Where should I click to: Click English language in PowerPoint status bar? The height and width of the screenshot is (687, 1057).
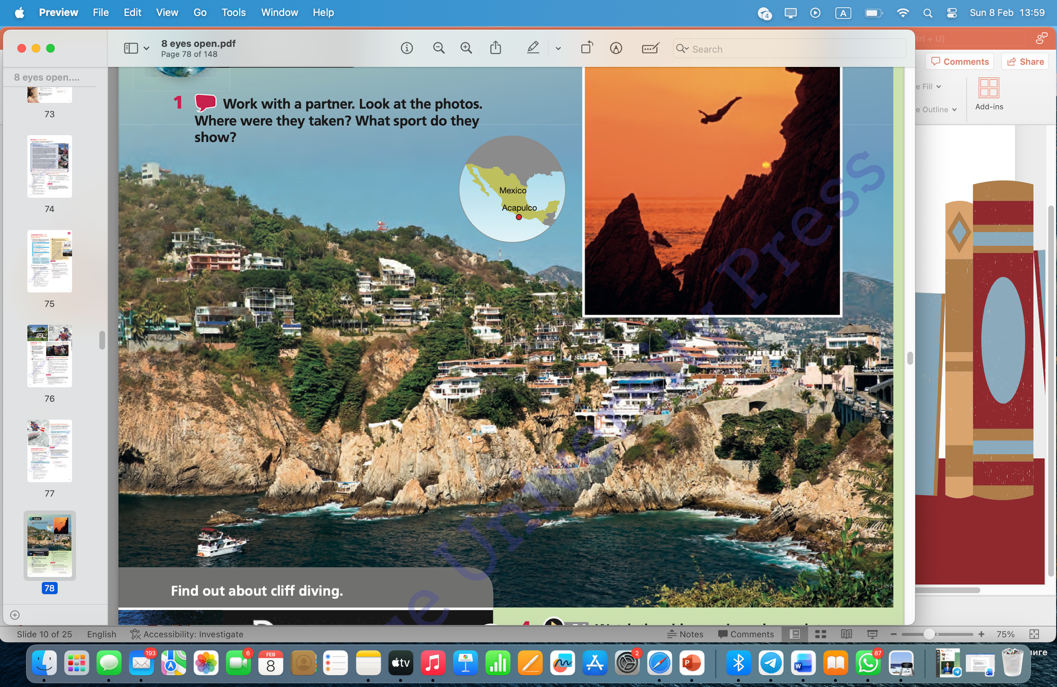point(102,634)
